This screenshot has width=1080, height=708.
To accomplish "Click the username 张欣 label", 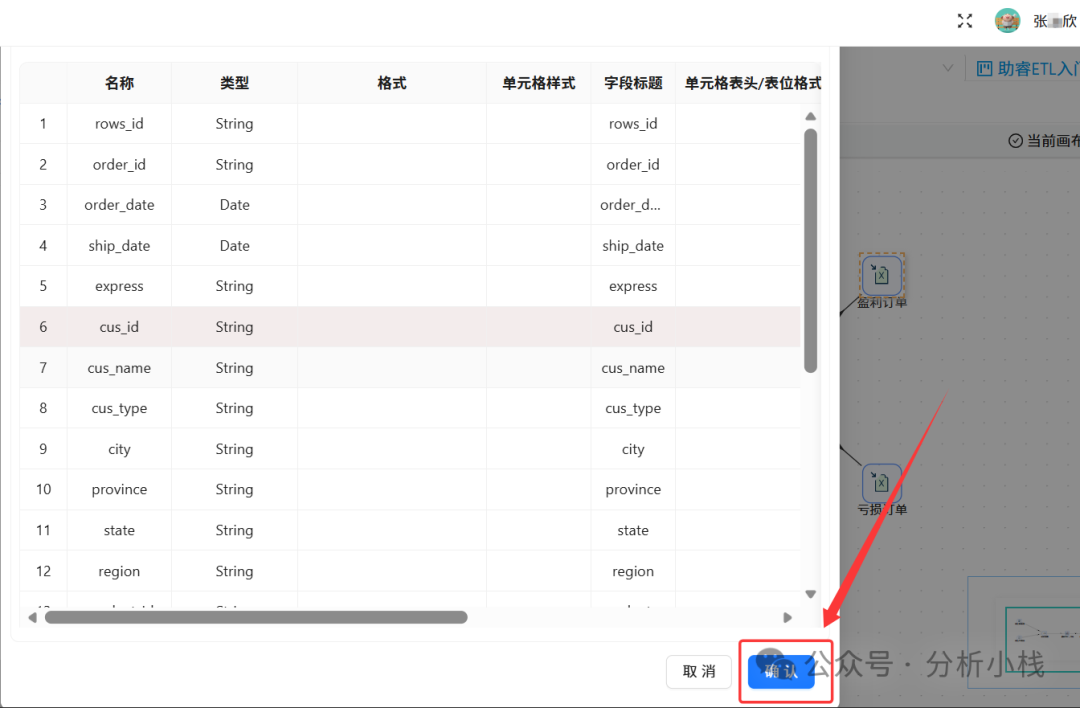I will [x=1055, y=21].
